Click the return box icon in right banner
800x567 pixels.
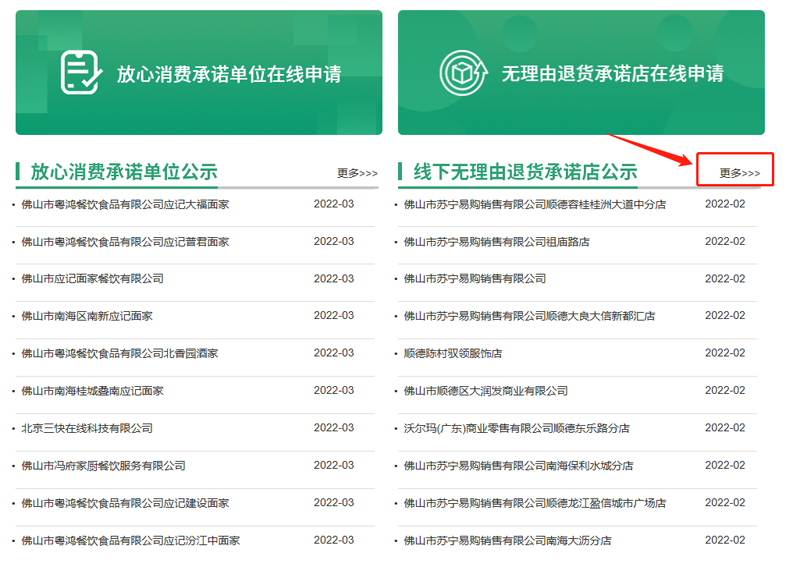coord(463,72)
